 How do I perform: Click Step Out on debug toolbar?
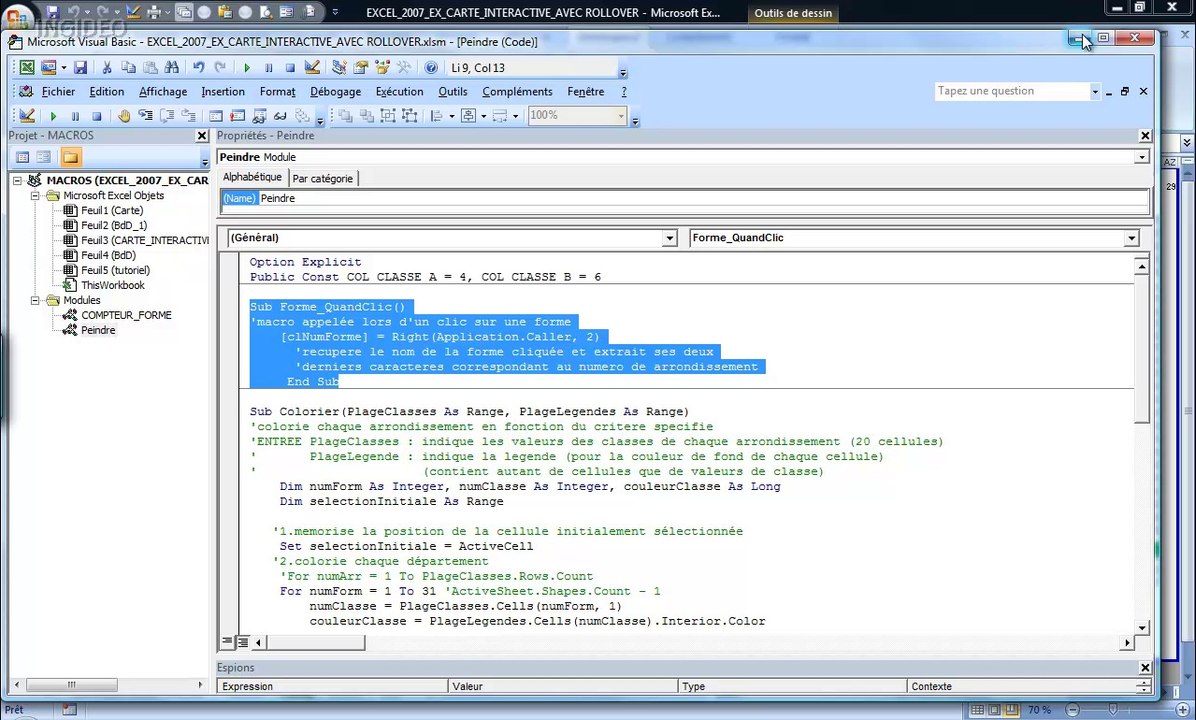coord(188,116)
